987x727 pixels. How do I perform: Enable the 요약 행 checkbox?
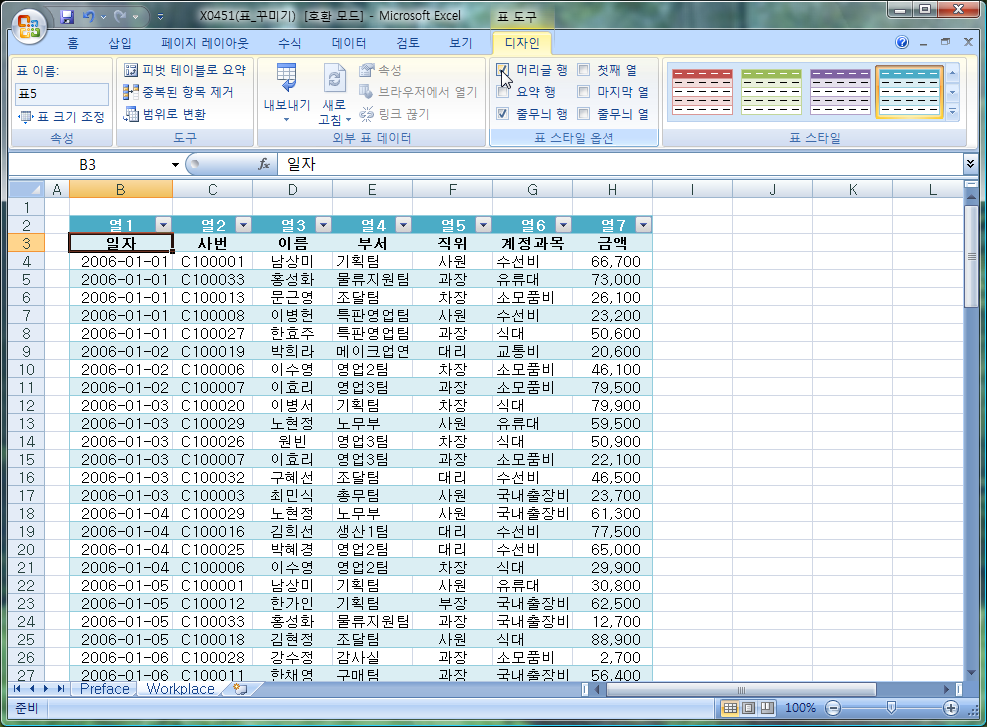tap(502, 92)
